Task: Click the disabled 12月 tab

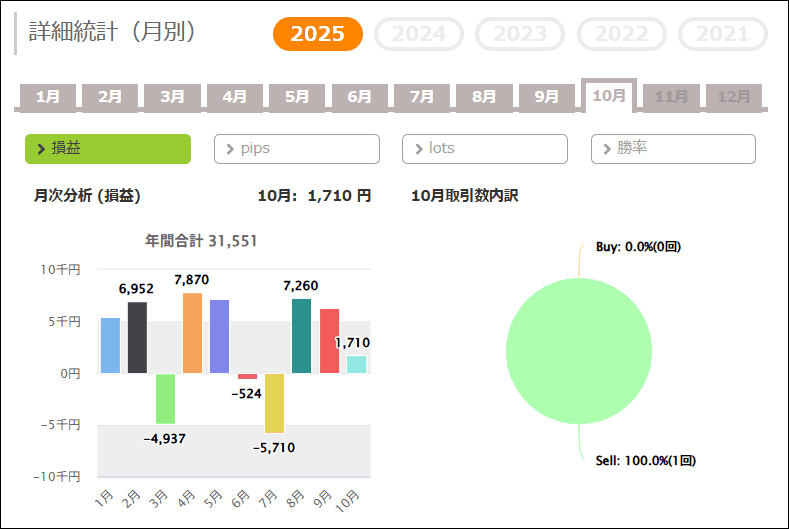Action: tap(734, 97)
